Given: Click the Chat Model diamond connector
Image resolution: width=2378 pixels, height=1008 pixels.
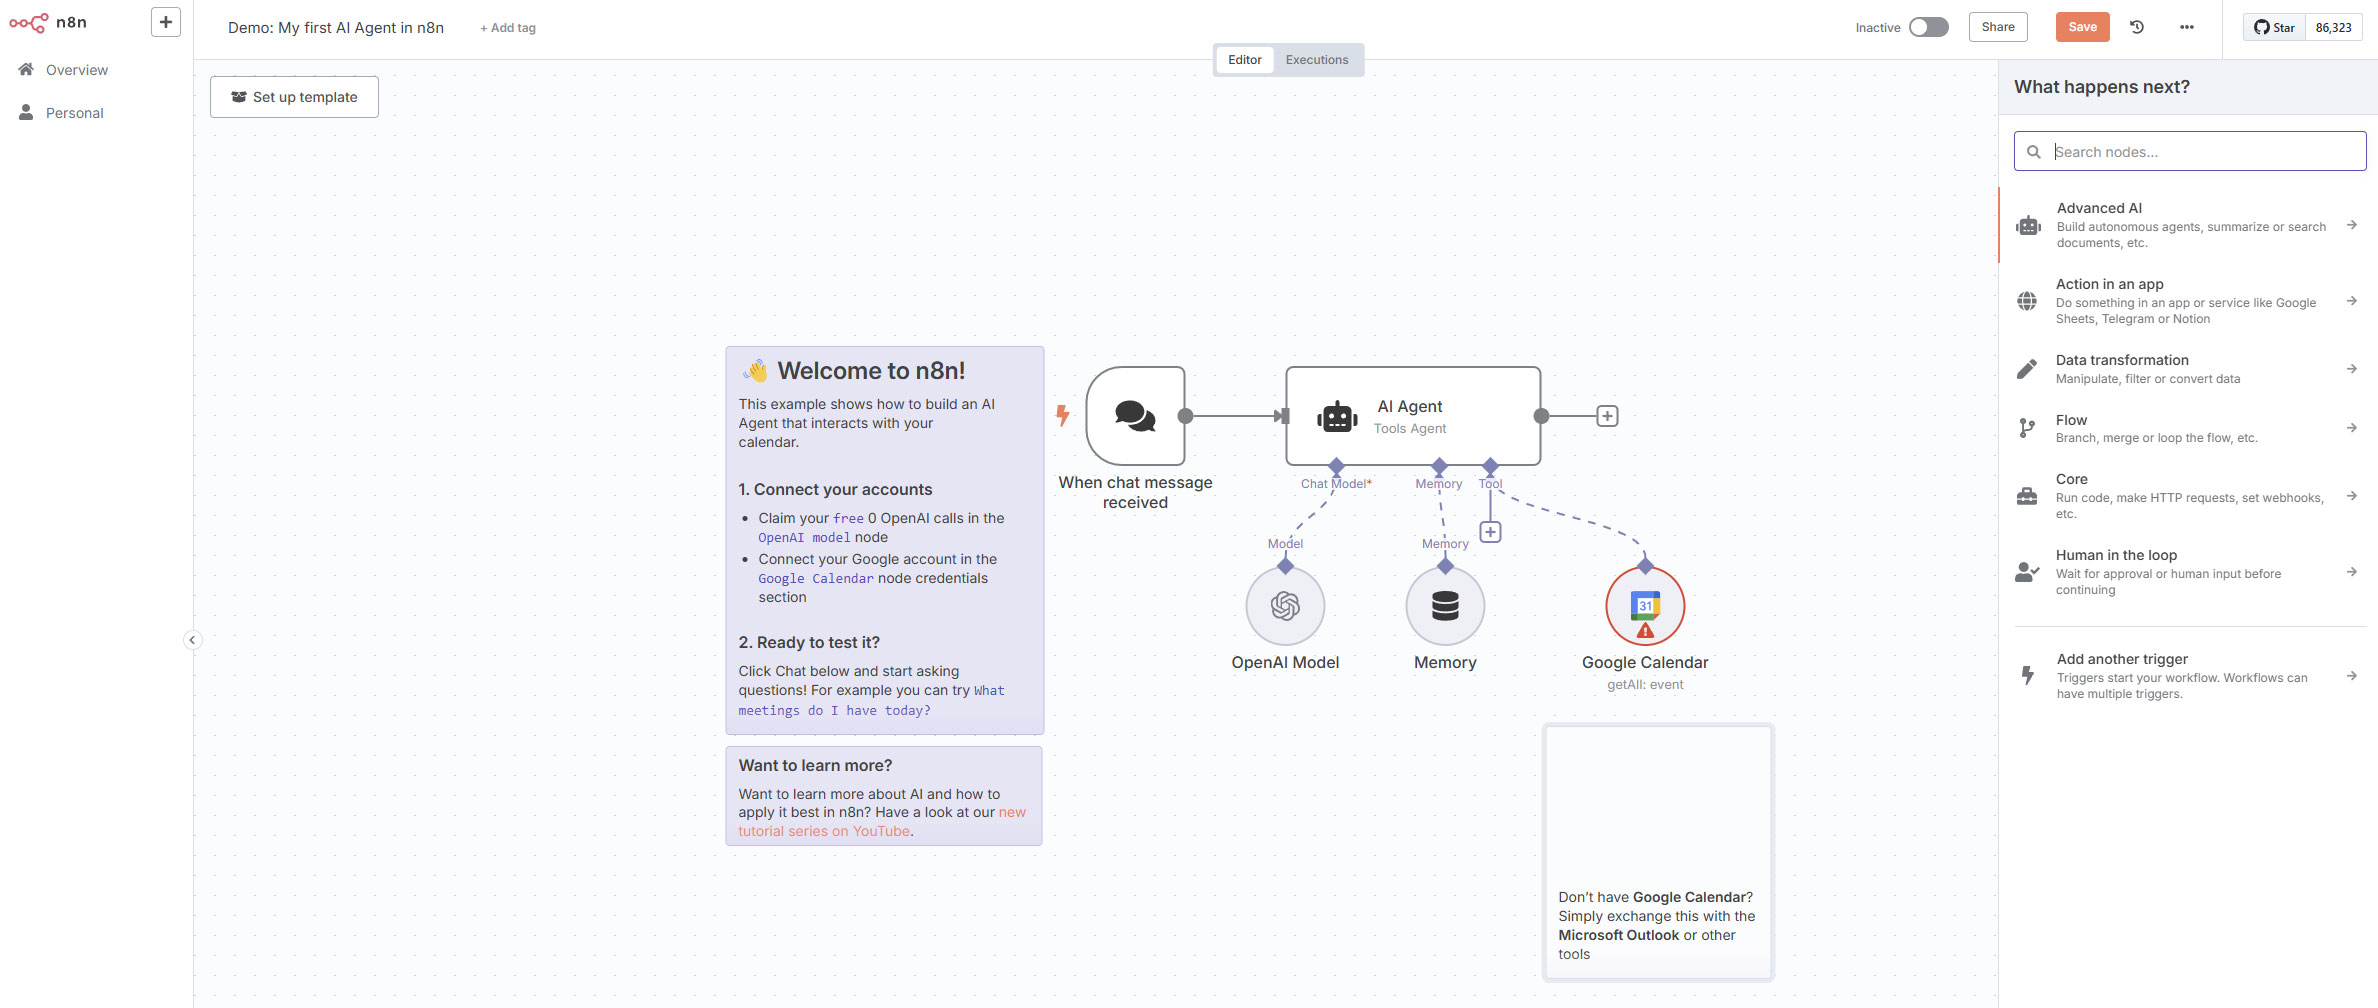Looking at the screenshot, I should [x=1336, y=466].
